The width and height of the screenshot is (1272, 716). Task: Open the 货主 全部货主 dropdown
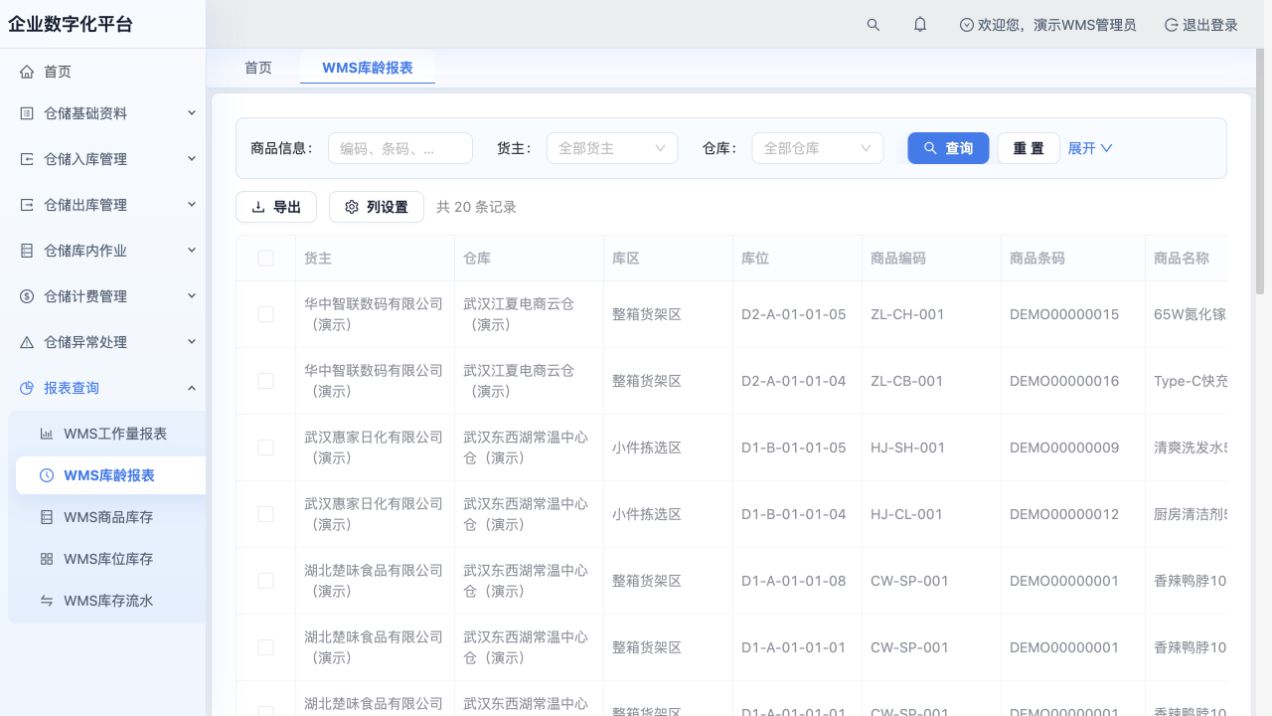point(612,148)
